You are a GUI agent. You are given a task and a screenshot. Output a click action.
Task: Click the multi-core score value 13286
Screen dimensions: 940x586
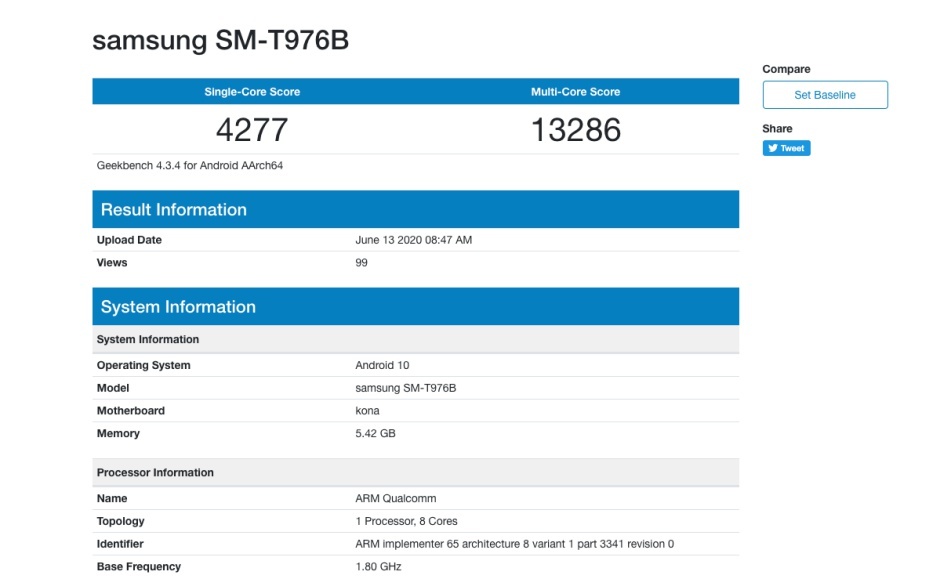(575, 129)
